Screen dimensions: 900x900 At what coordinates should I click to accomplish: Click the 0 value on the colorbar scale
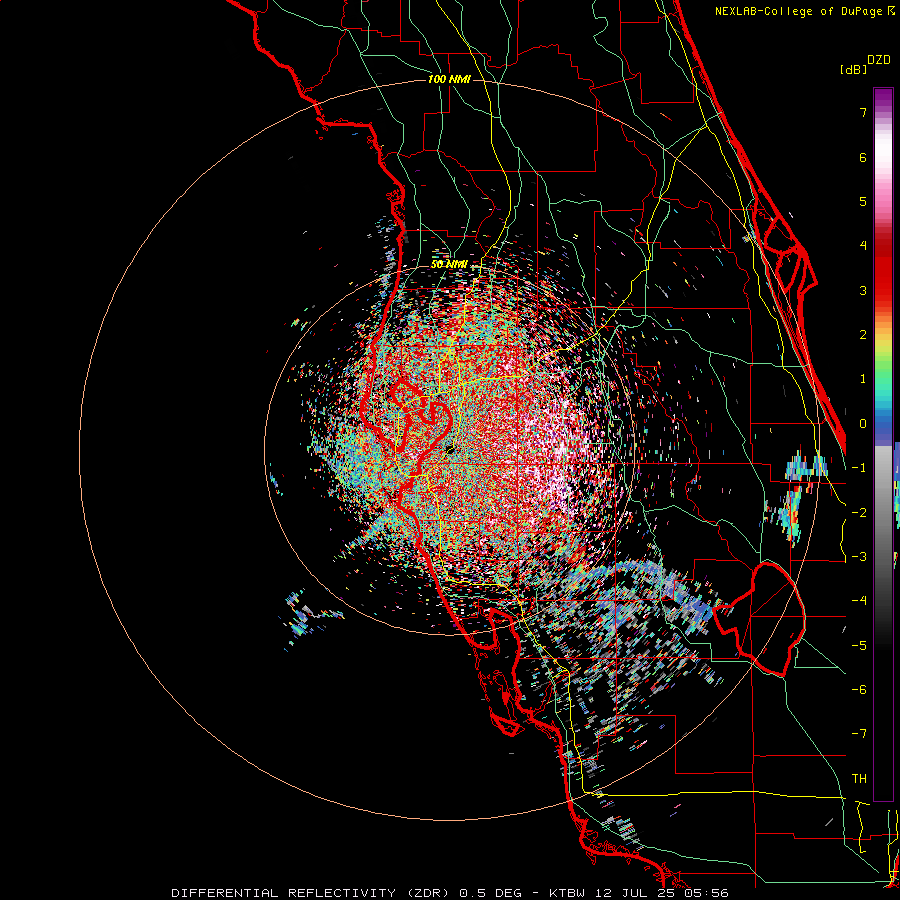coord(863,424)
